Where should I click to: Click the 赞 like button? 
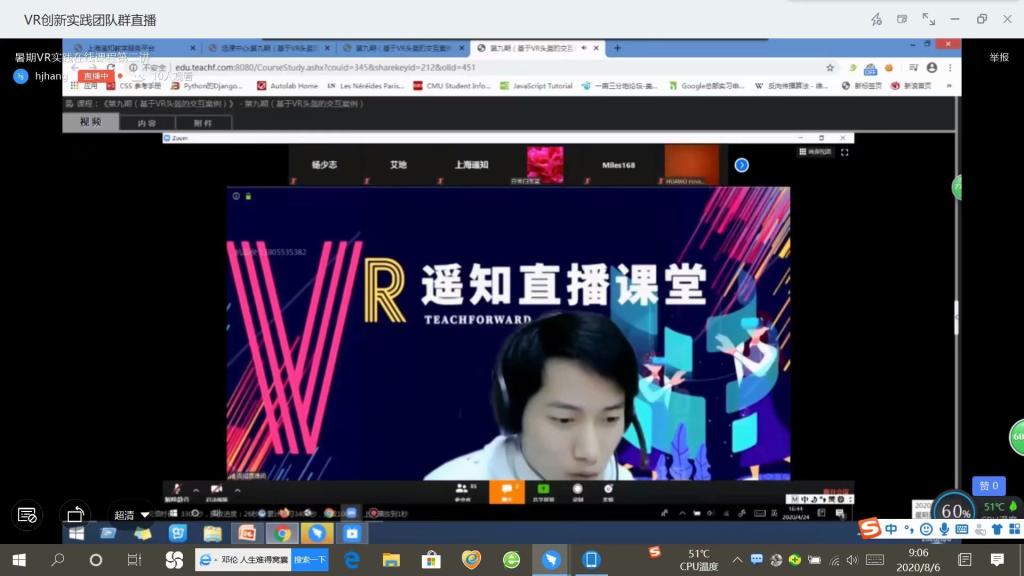click(989, 485)
